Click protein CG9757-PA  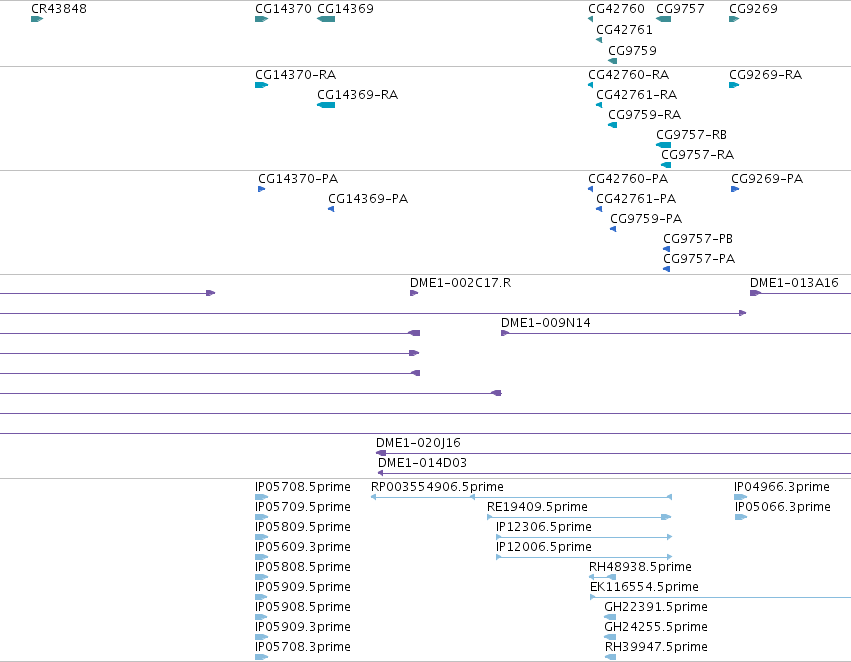[x=699, y=259]
